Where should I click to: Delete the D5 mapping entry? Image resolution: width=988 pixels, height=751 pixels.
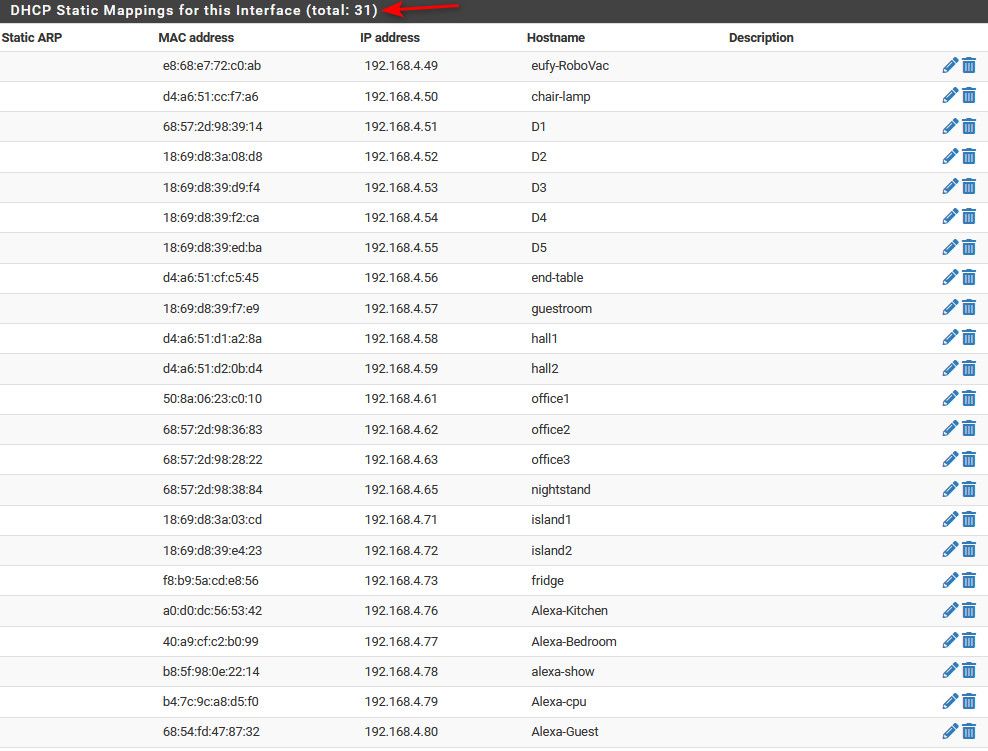pos(968,247)
